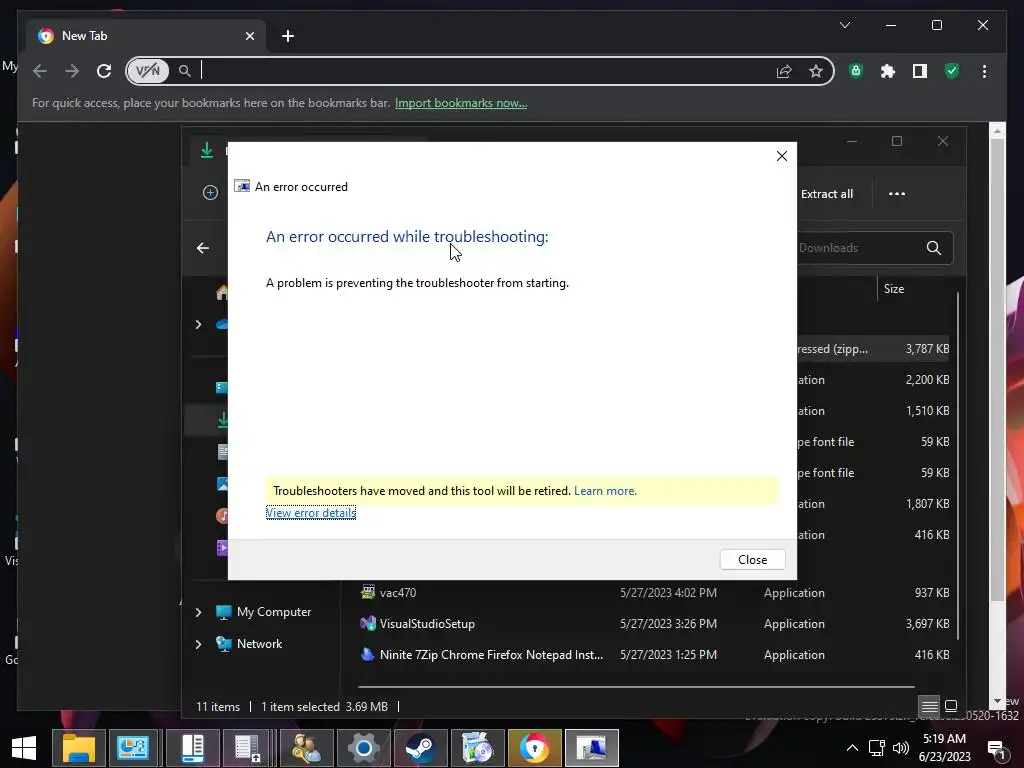Viewport: 1024px width, 768px height.
Task: Open tab search dropdown chevron
Action: pyautogui.click(x=845, y=25)
